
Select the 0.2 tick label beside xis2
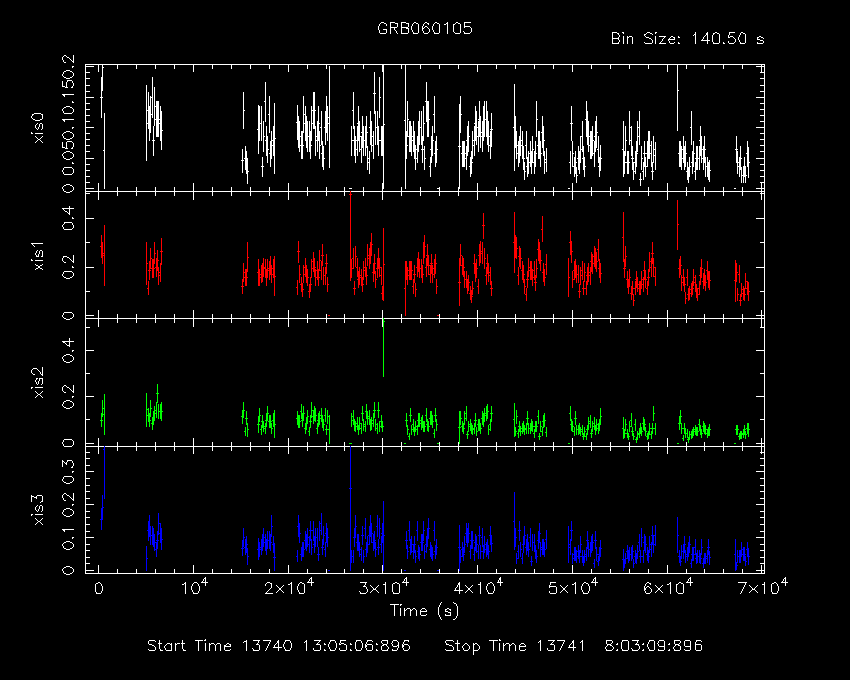tap(68, 397)
